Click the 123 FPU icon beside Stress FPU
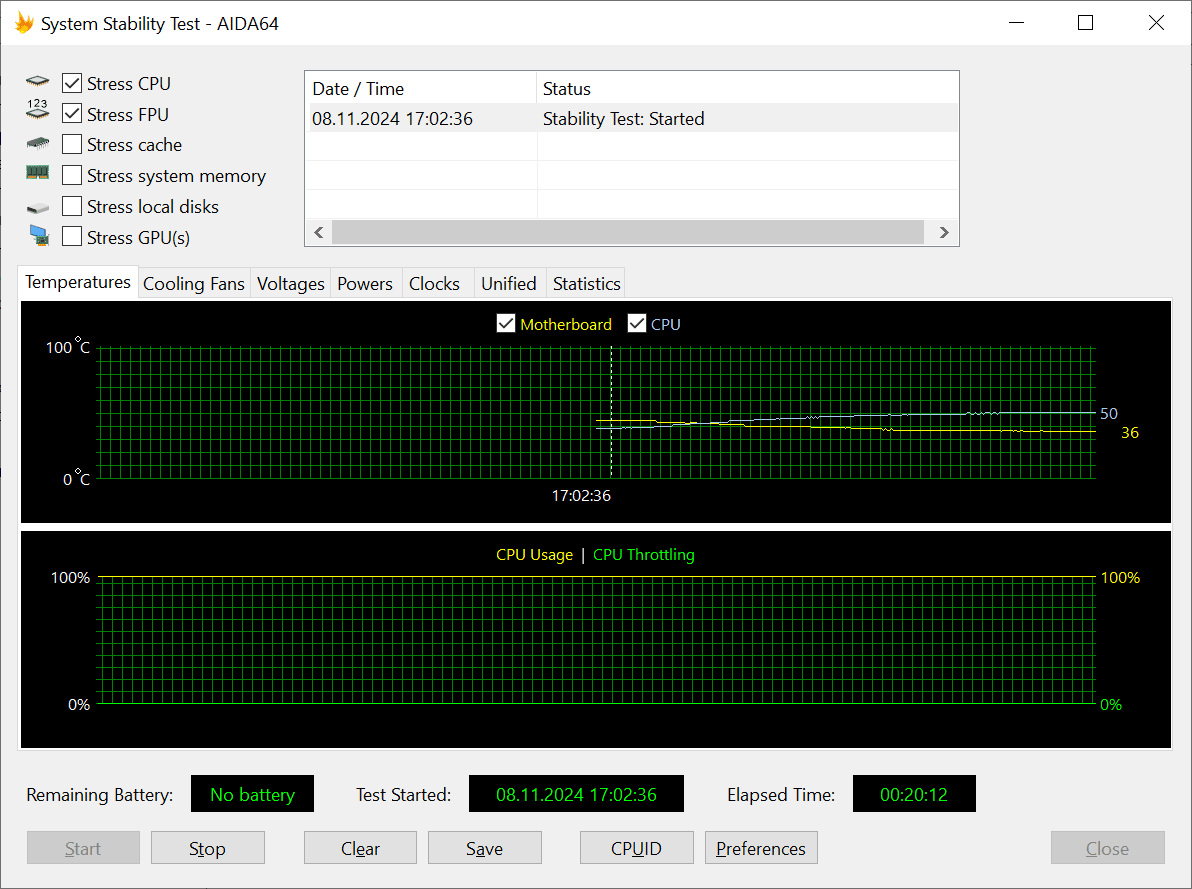This screenshot has width=1192, height=889. click(x=37, y=109)
